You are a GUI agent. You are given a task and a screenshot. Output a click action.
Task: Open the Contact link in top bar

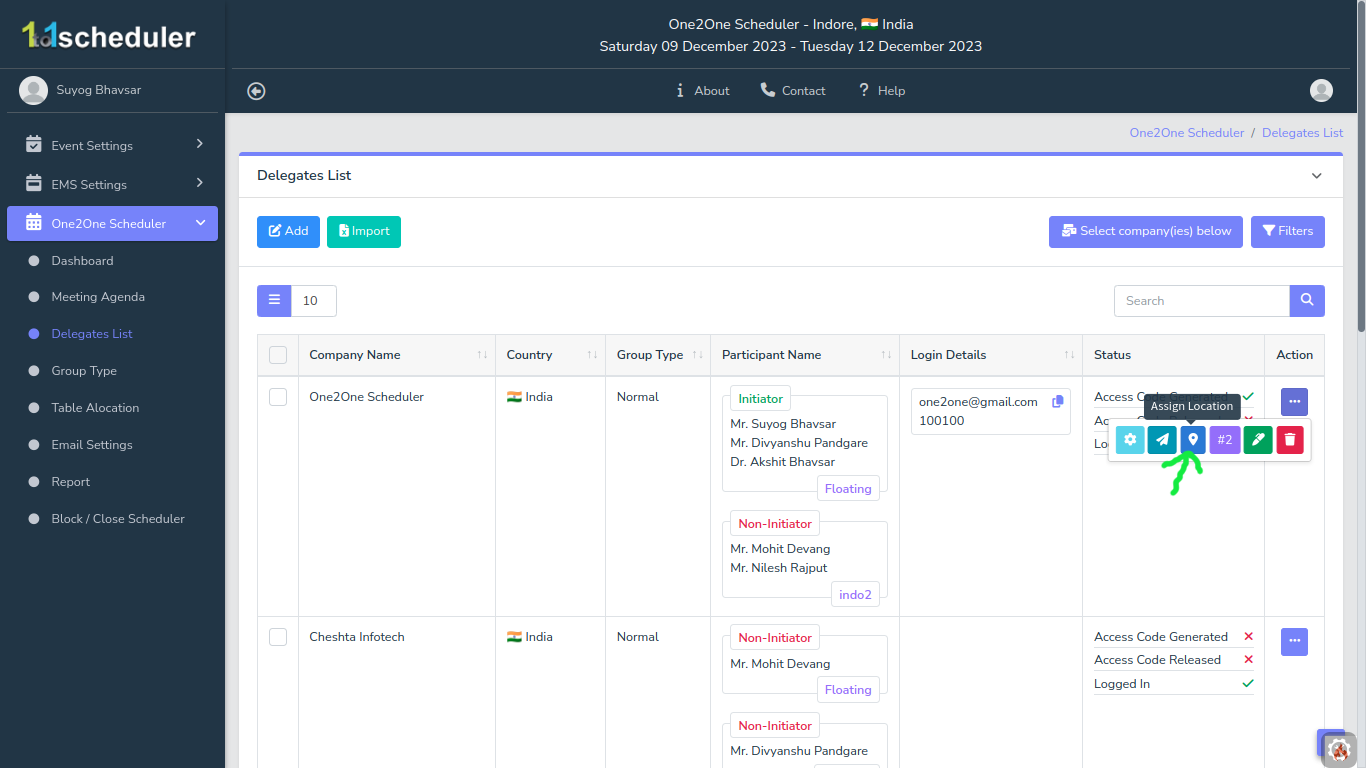[x=793, y=91]
